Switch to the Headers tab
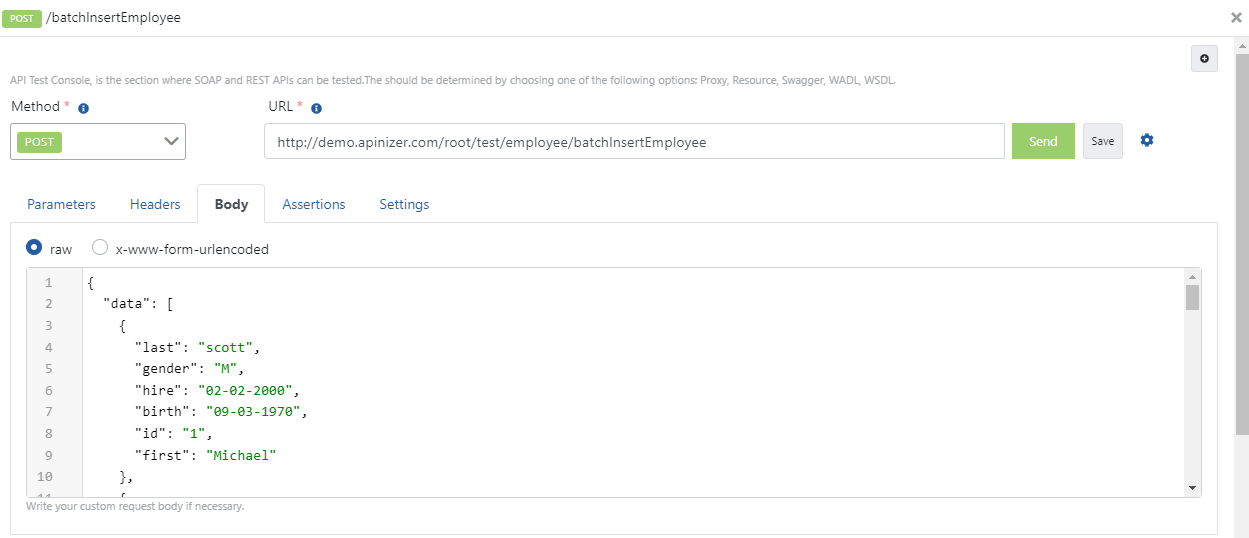The height and width of the screenshot is (538, 1249). pyautogui.click(x=155, y=204)
